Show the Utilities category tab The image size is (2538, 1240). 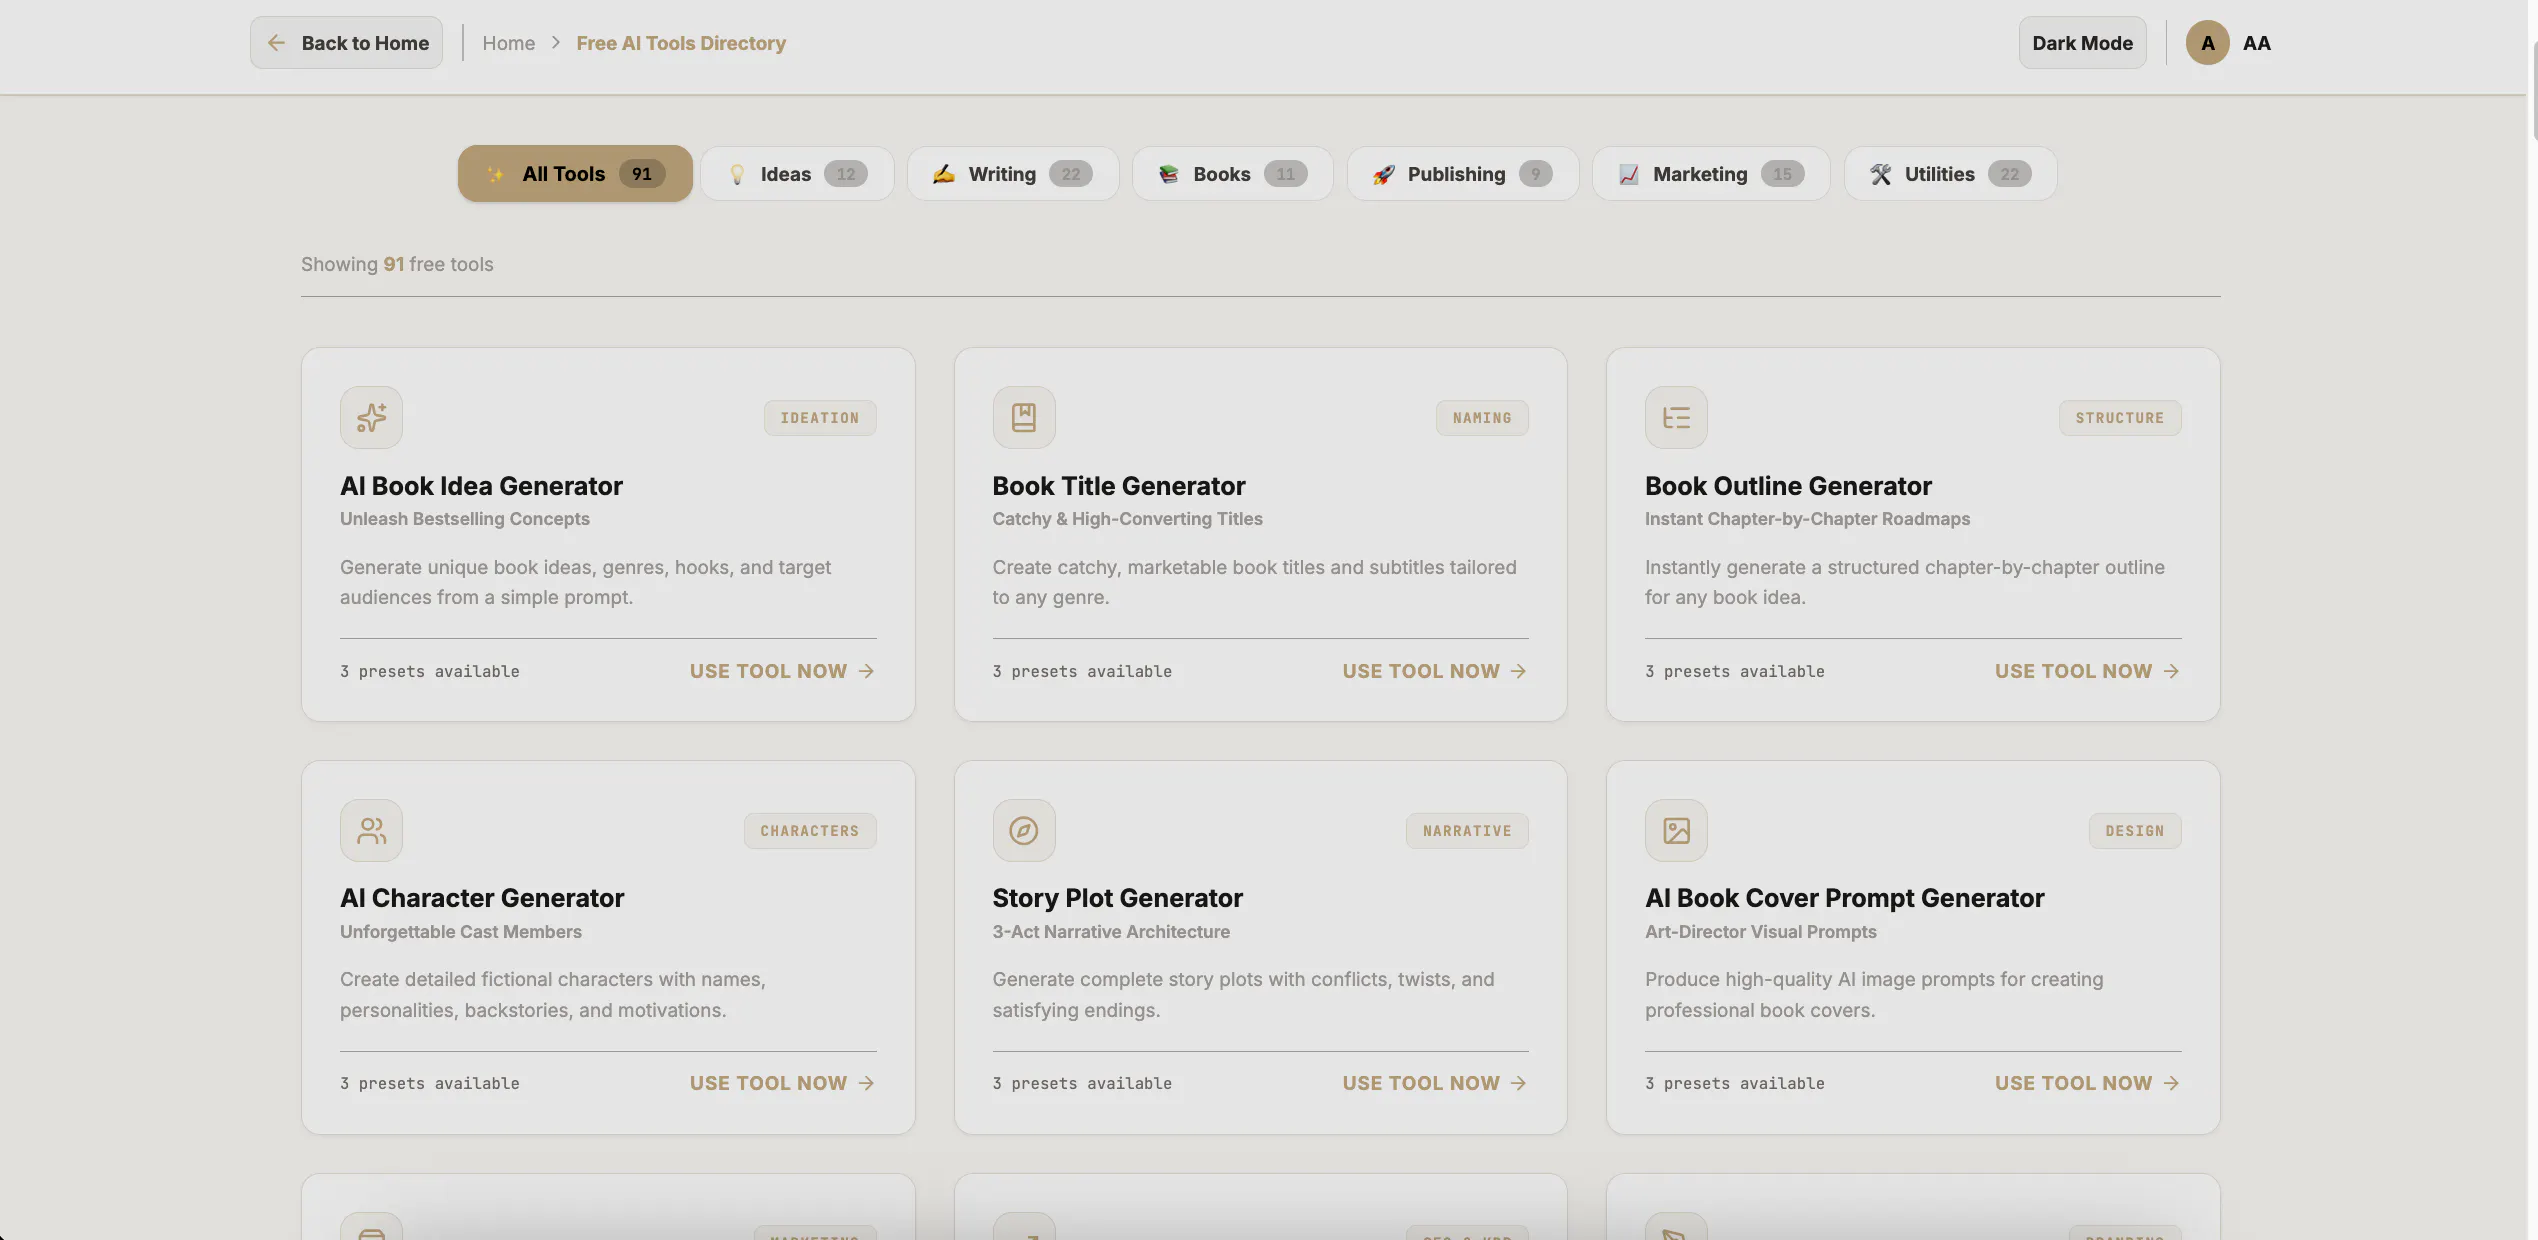click(x=1950, y=174)
